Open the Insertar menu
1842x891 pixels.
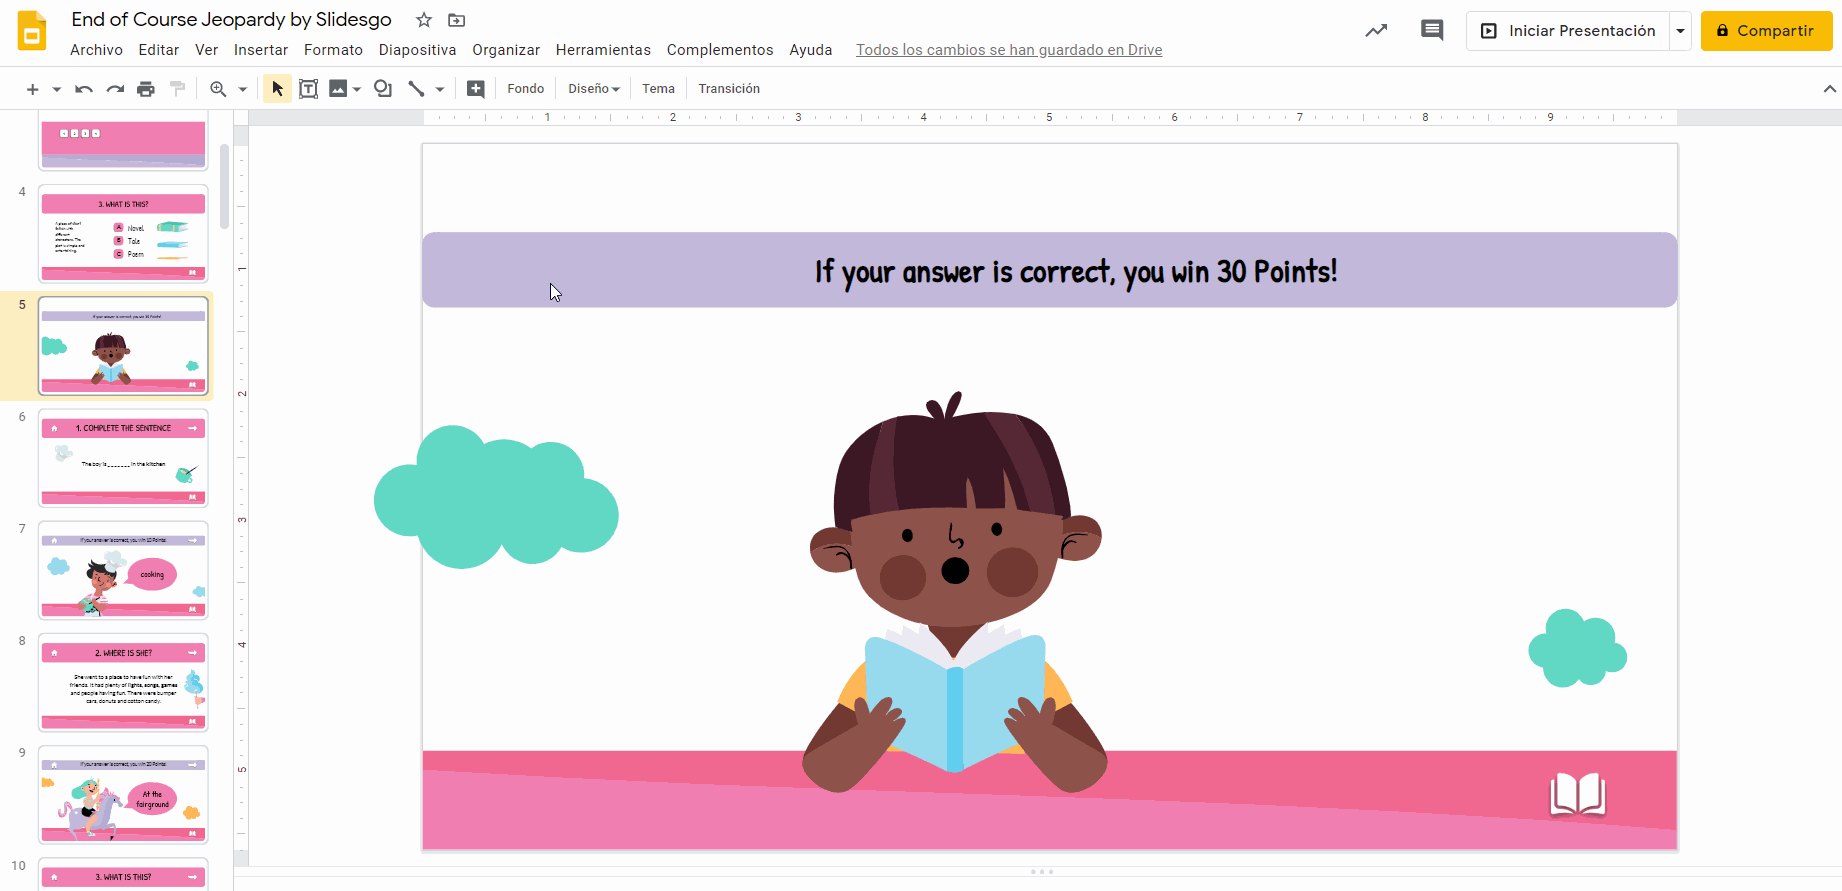[x=261, y=50]
